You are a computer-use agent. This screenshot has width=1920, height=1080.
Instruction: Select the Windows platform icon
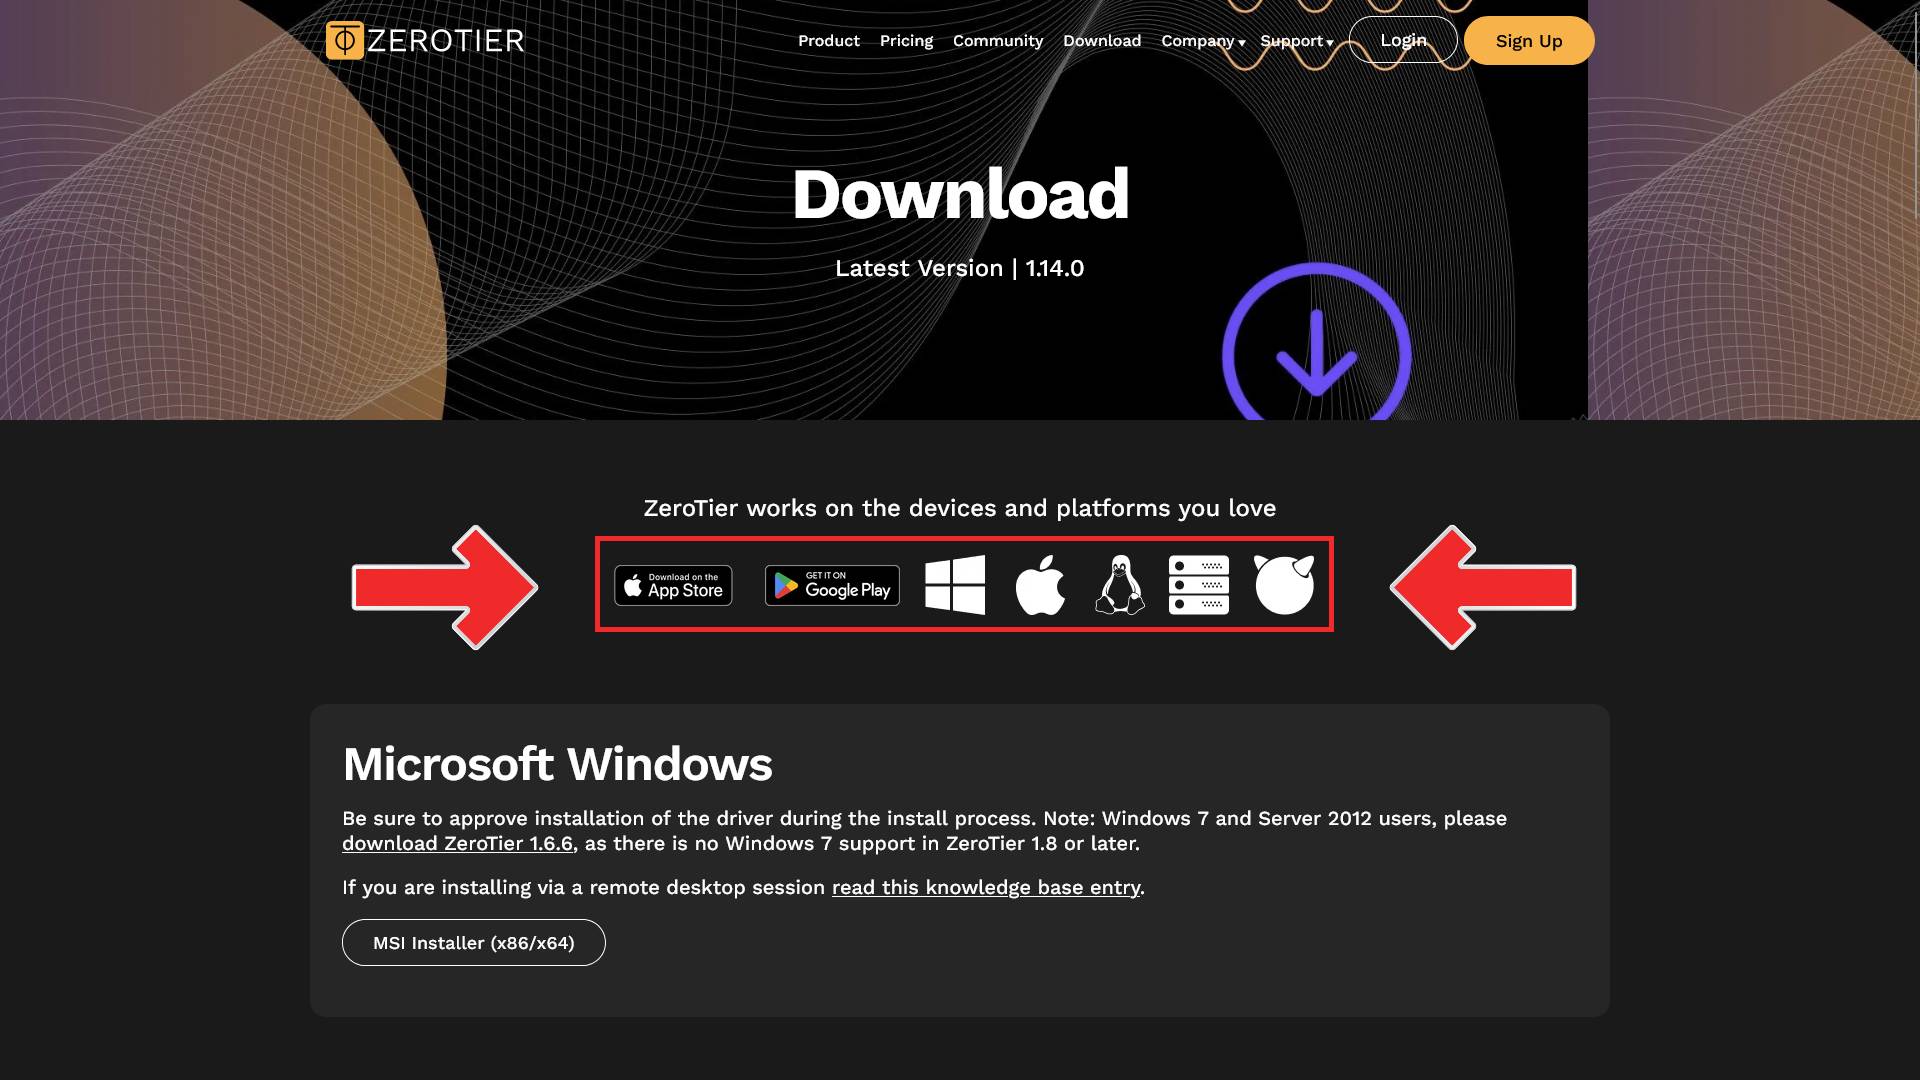955,585
